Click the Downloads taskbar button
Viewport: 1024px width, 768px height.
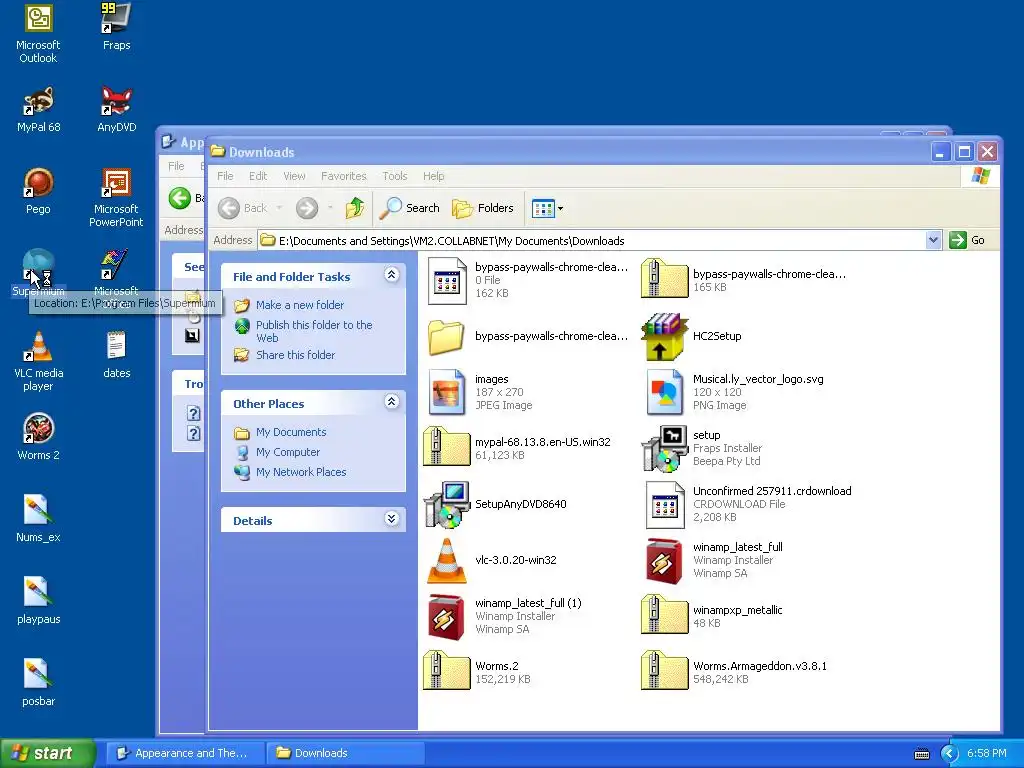tap(345, 753)
